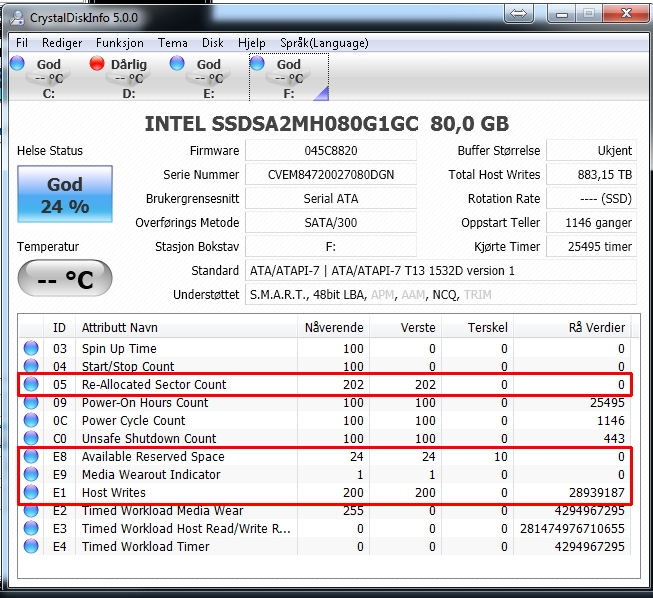Open the Hjelp menu
The width and height of the screenshot is (653, 598).
click(x=252, y=43)
